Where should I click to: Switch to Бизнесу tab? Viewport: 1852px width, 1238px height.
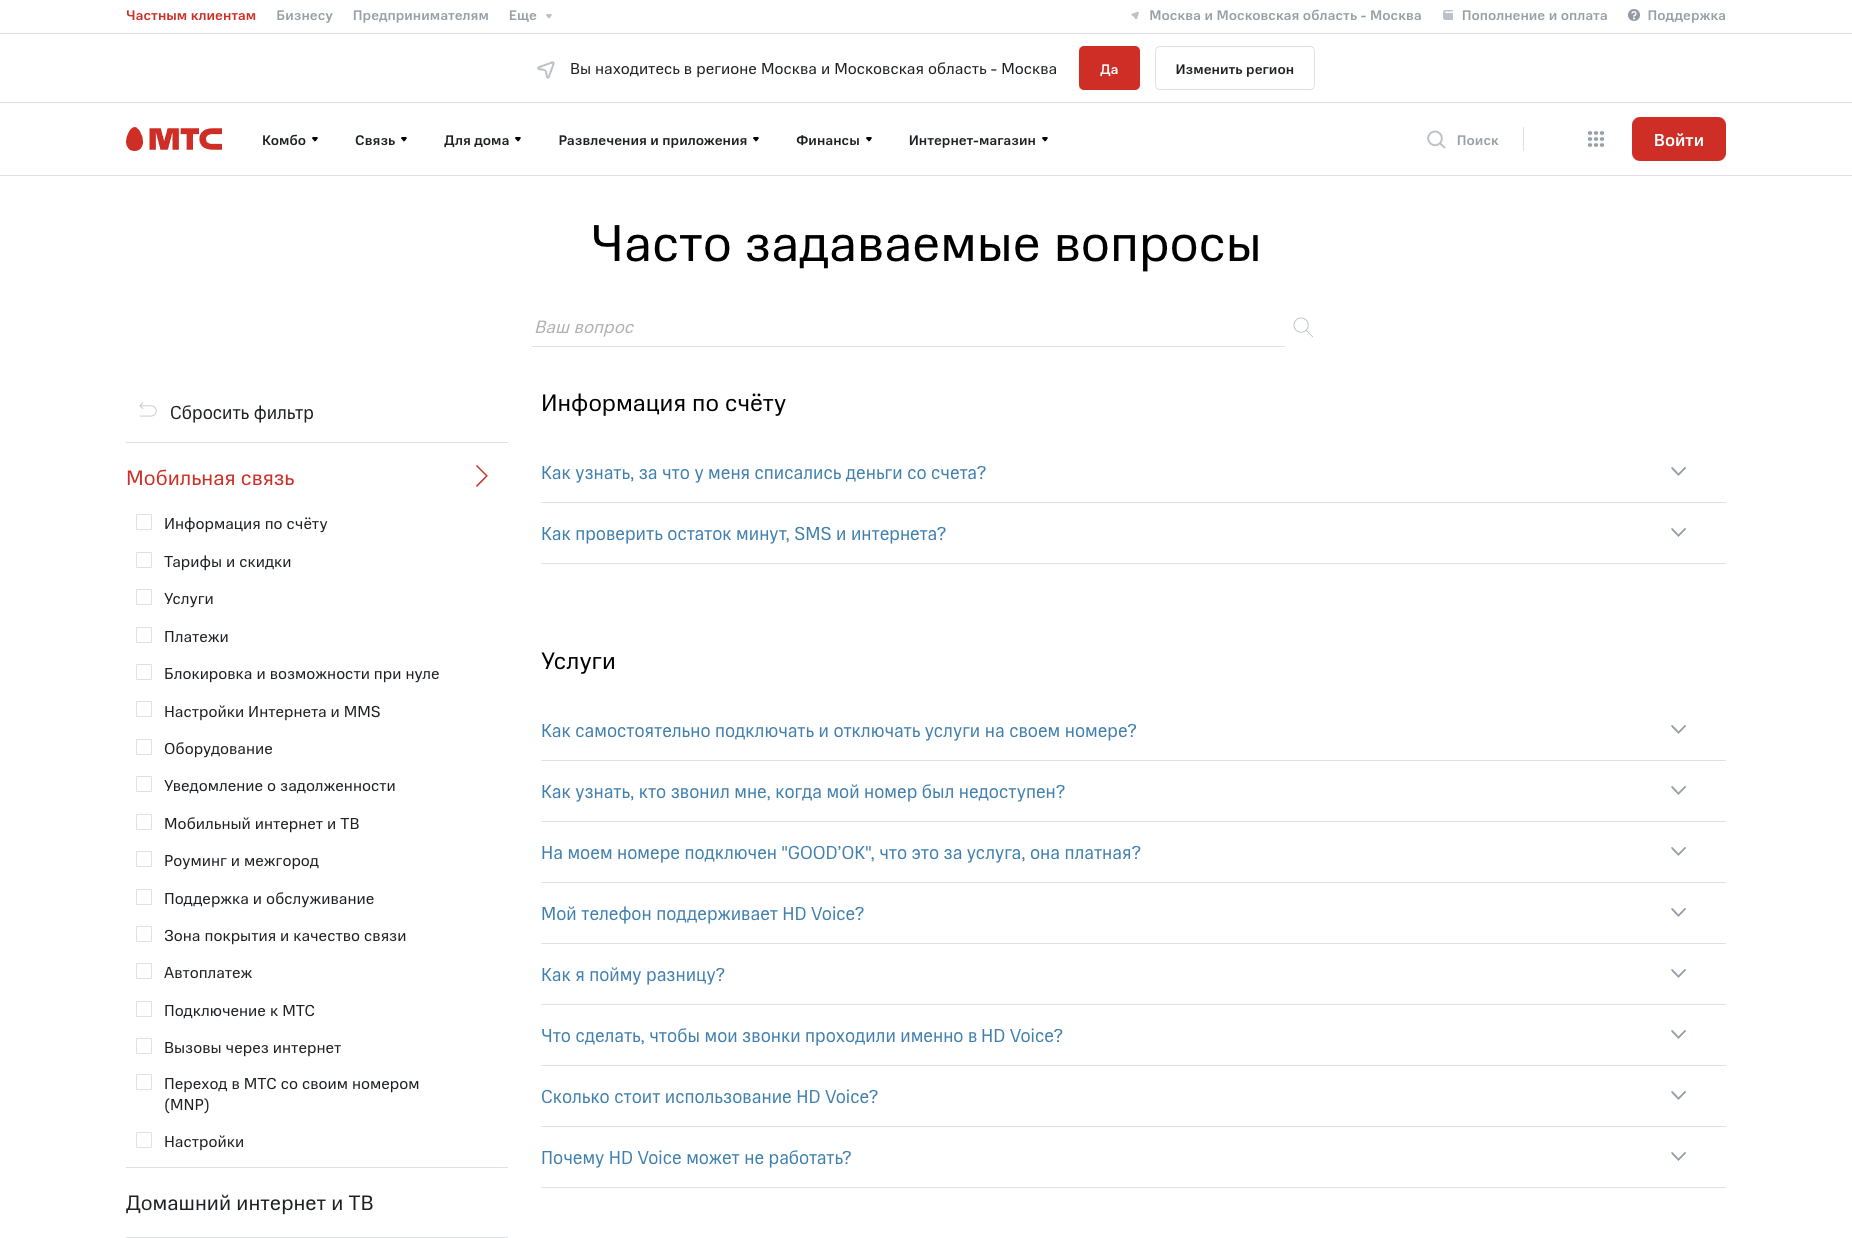point(304,15)
